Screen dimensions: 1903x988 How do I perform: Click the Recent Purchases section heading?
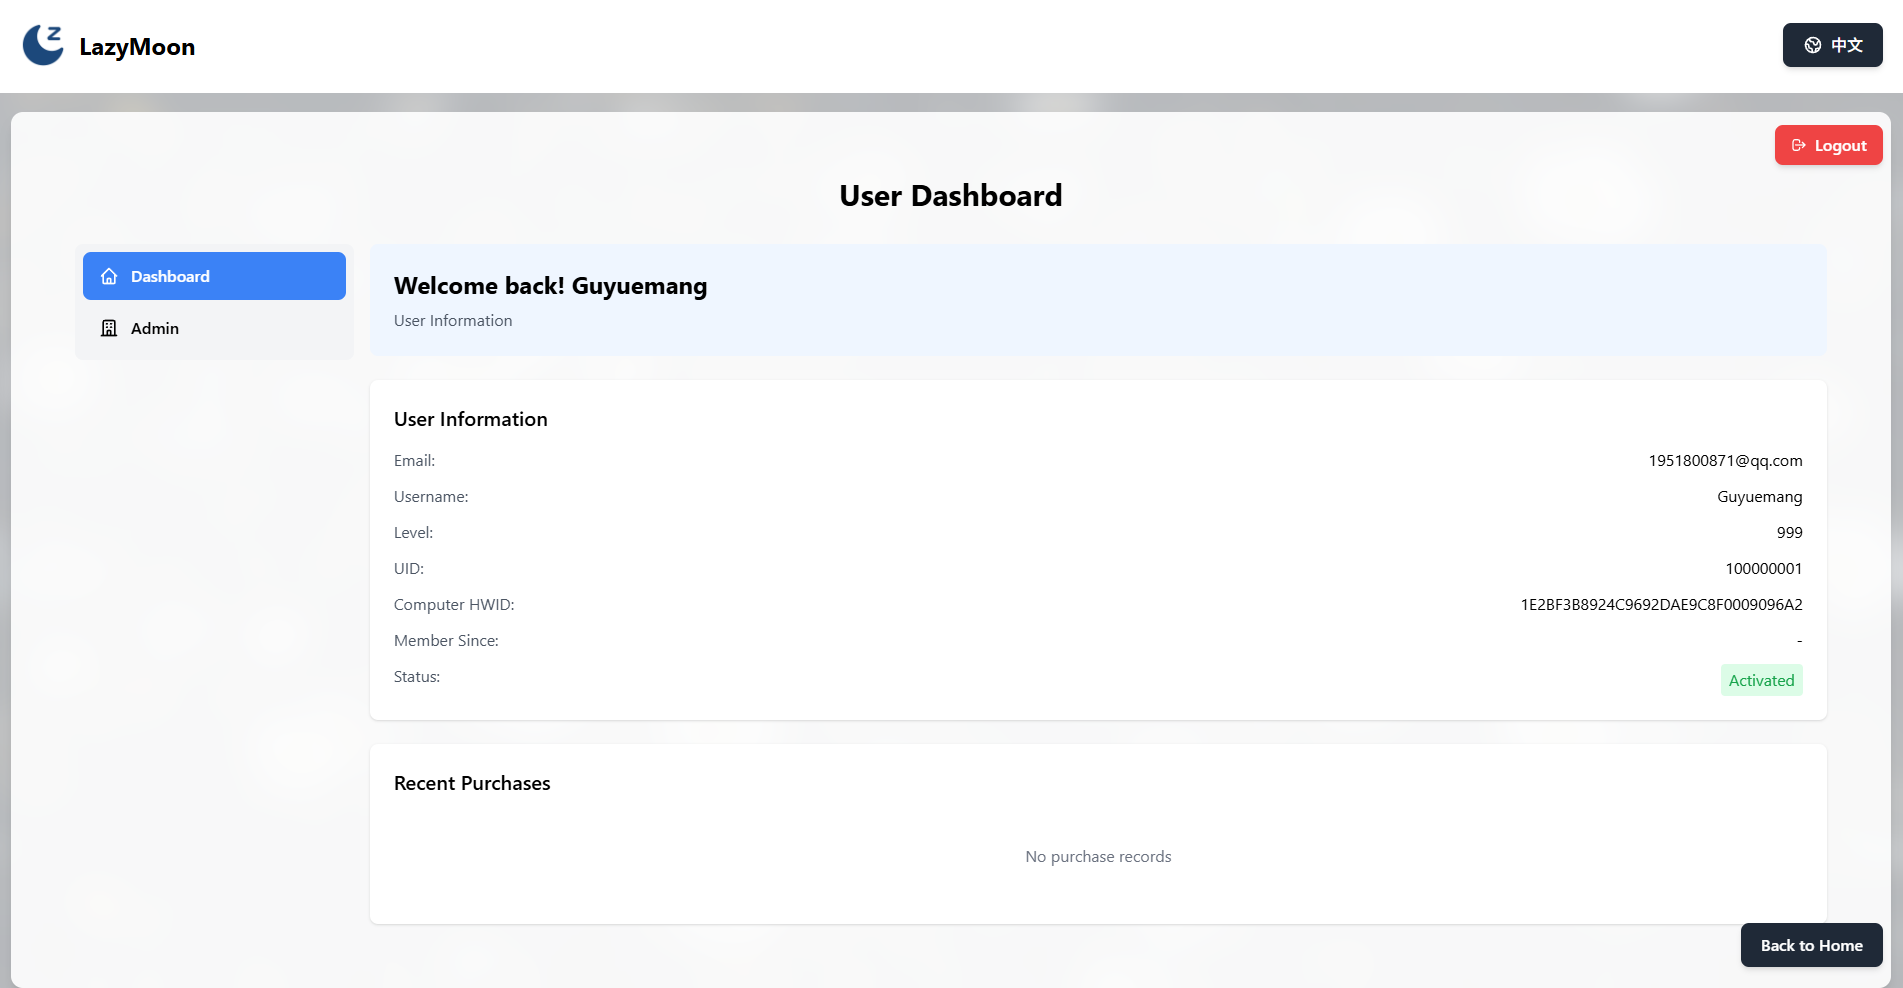[472, 784]
